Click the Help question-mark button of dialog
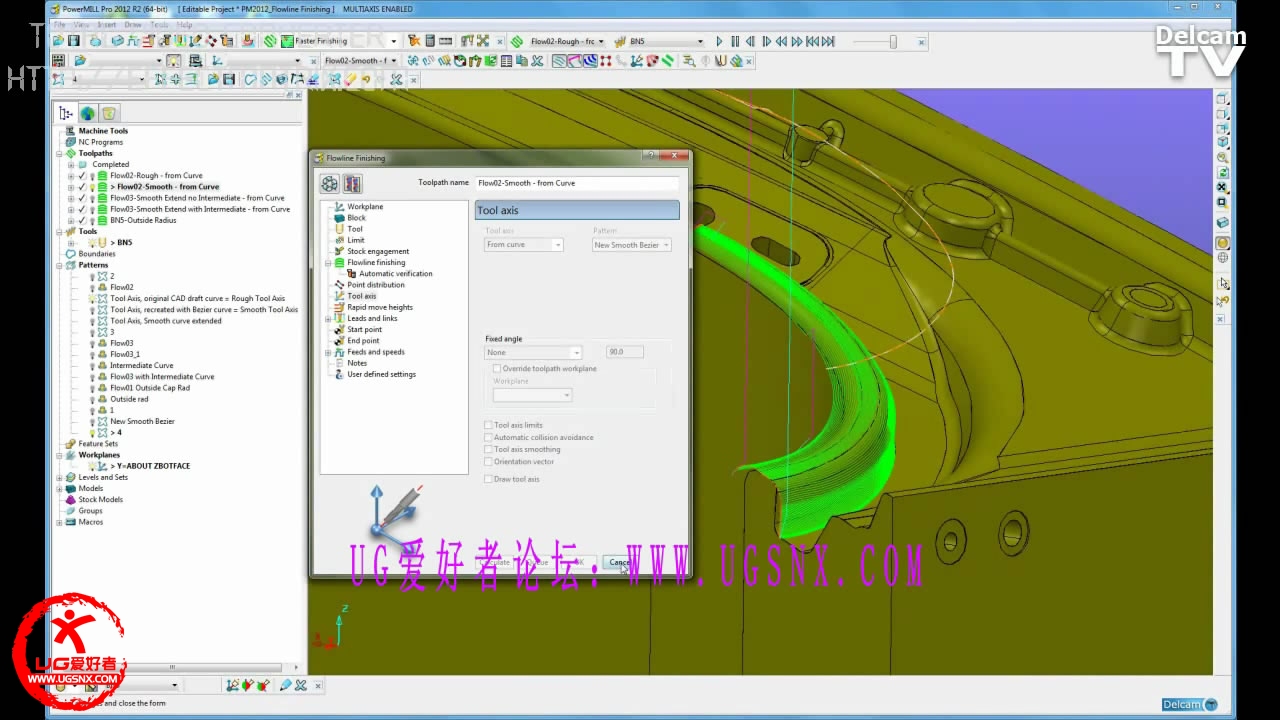This screenshot has height=720, width=1280. click(651, 156)
